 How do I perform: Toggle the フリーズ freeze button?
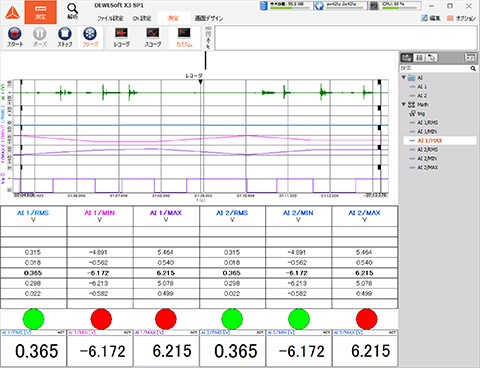coord(90,37)
